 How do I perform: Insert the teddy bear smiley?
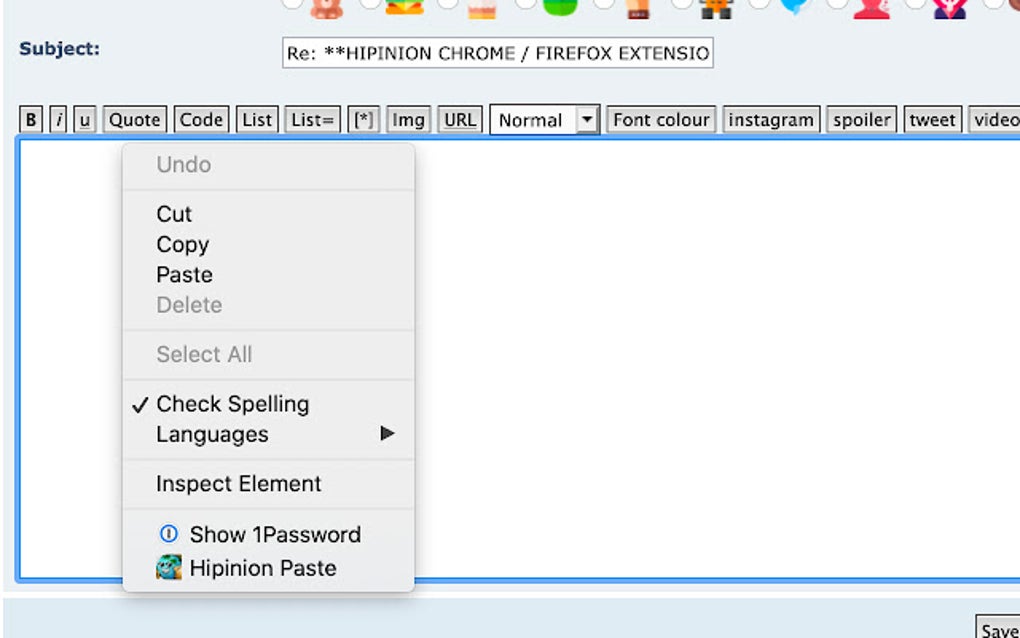pyautogui.click(x=327, y=10)
